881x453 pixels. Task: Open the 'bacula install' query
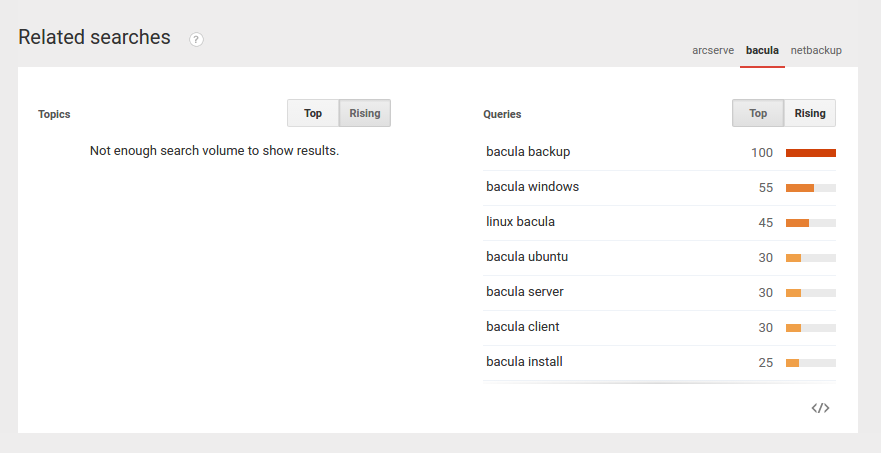(524, 361)
